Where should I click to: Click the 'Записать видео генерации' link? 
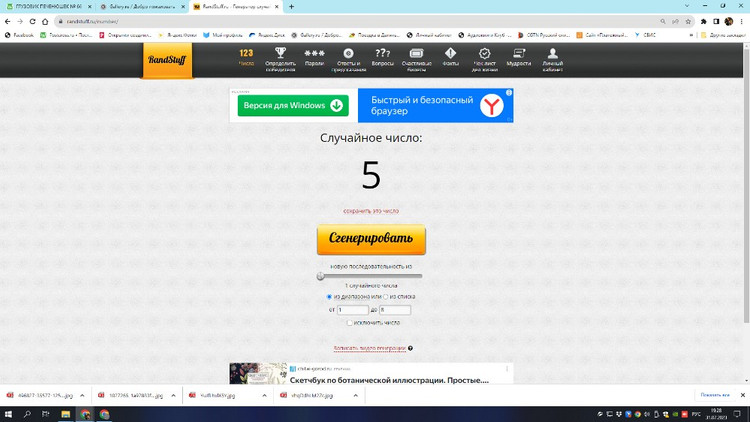pos(369,349)
